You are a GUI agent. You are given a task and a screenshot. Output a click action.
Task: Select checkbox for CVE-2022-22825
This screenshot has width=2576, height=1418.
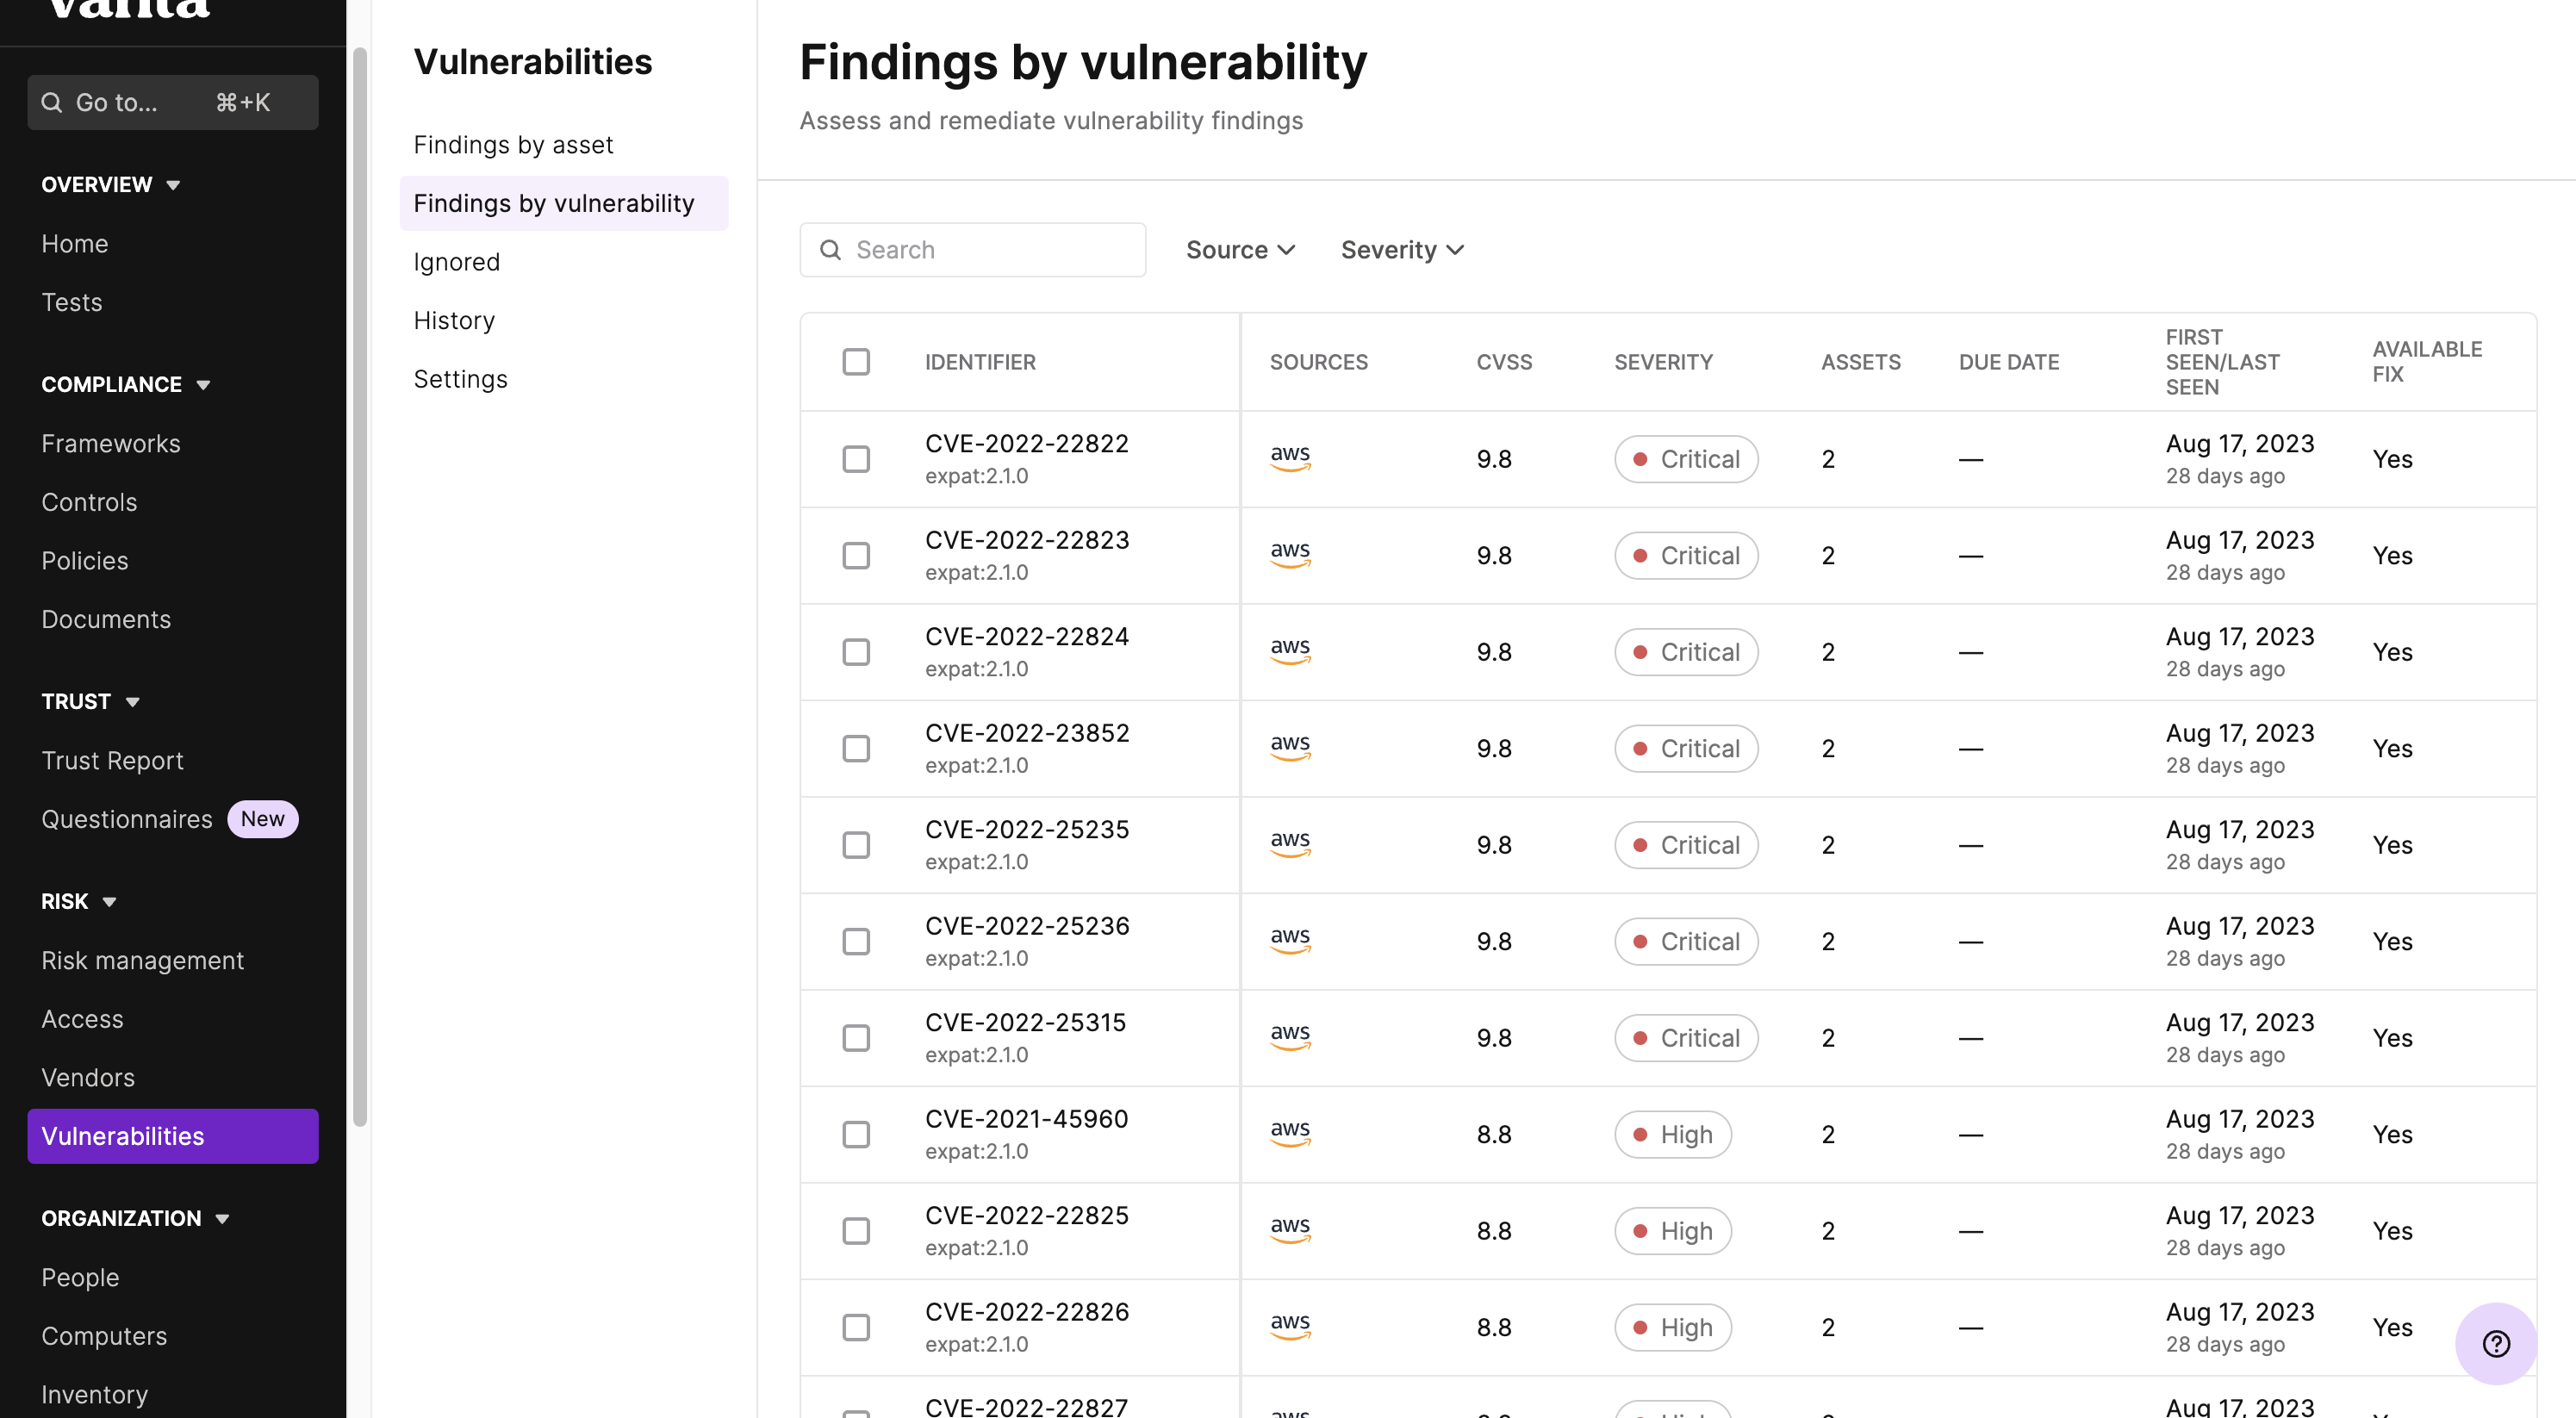[856, 1231]
